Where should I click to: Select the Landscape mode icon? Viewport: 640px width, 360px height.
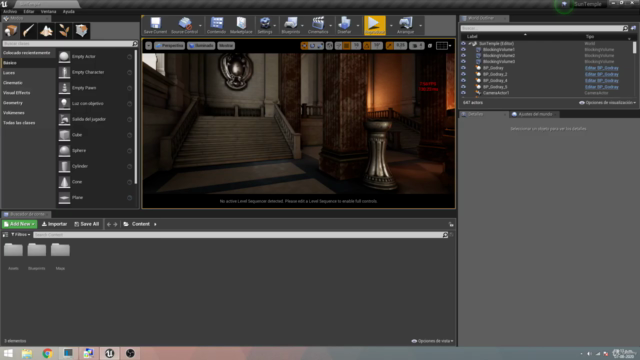[x=46, y=31]
